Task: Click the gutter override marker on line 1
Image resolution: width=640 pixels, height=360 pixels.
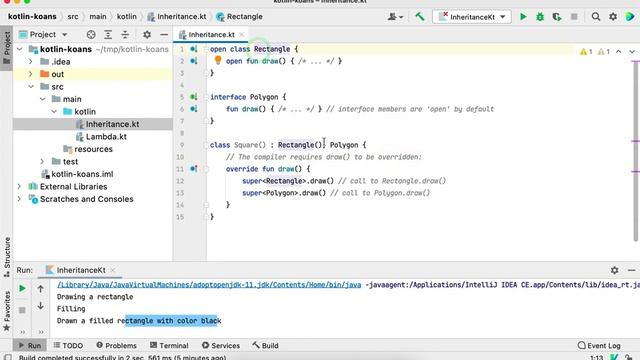Action: coord(194,49)
